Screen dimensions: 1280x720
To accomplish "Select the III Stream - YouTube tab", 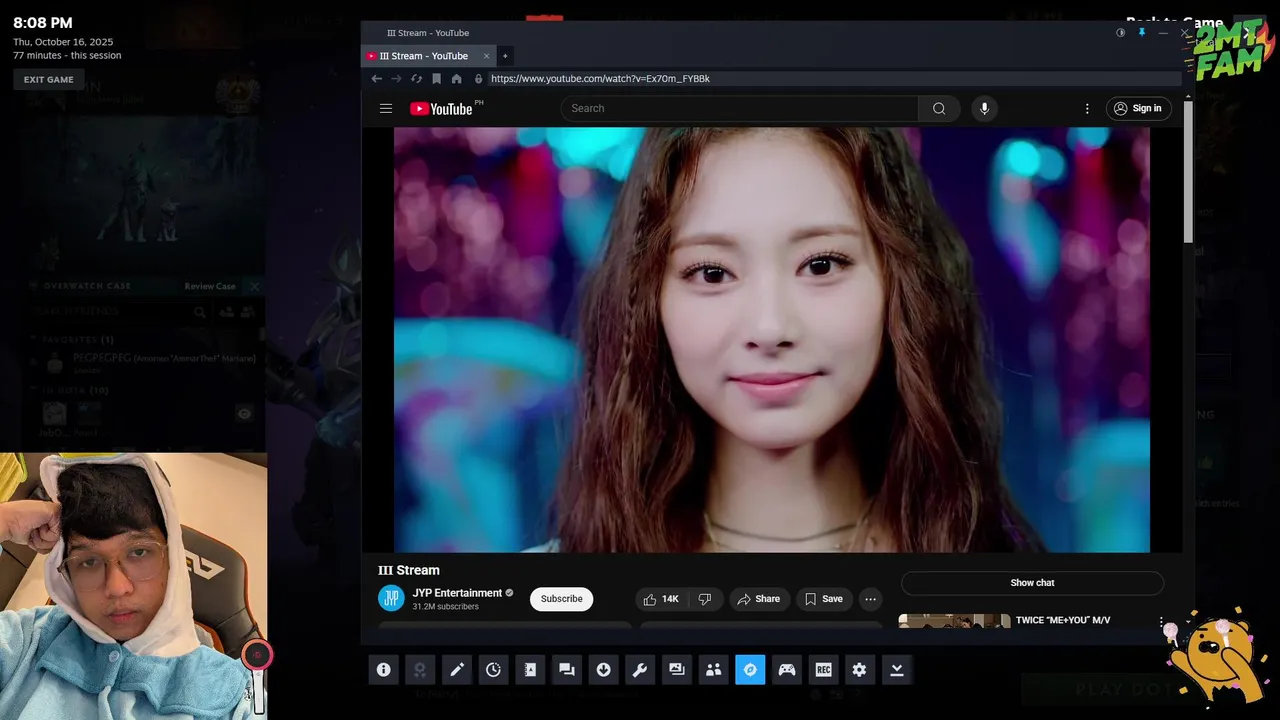I will coord(424,56).
